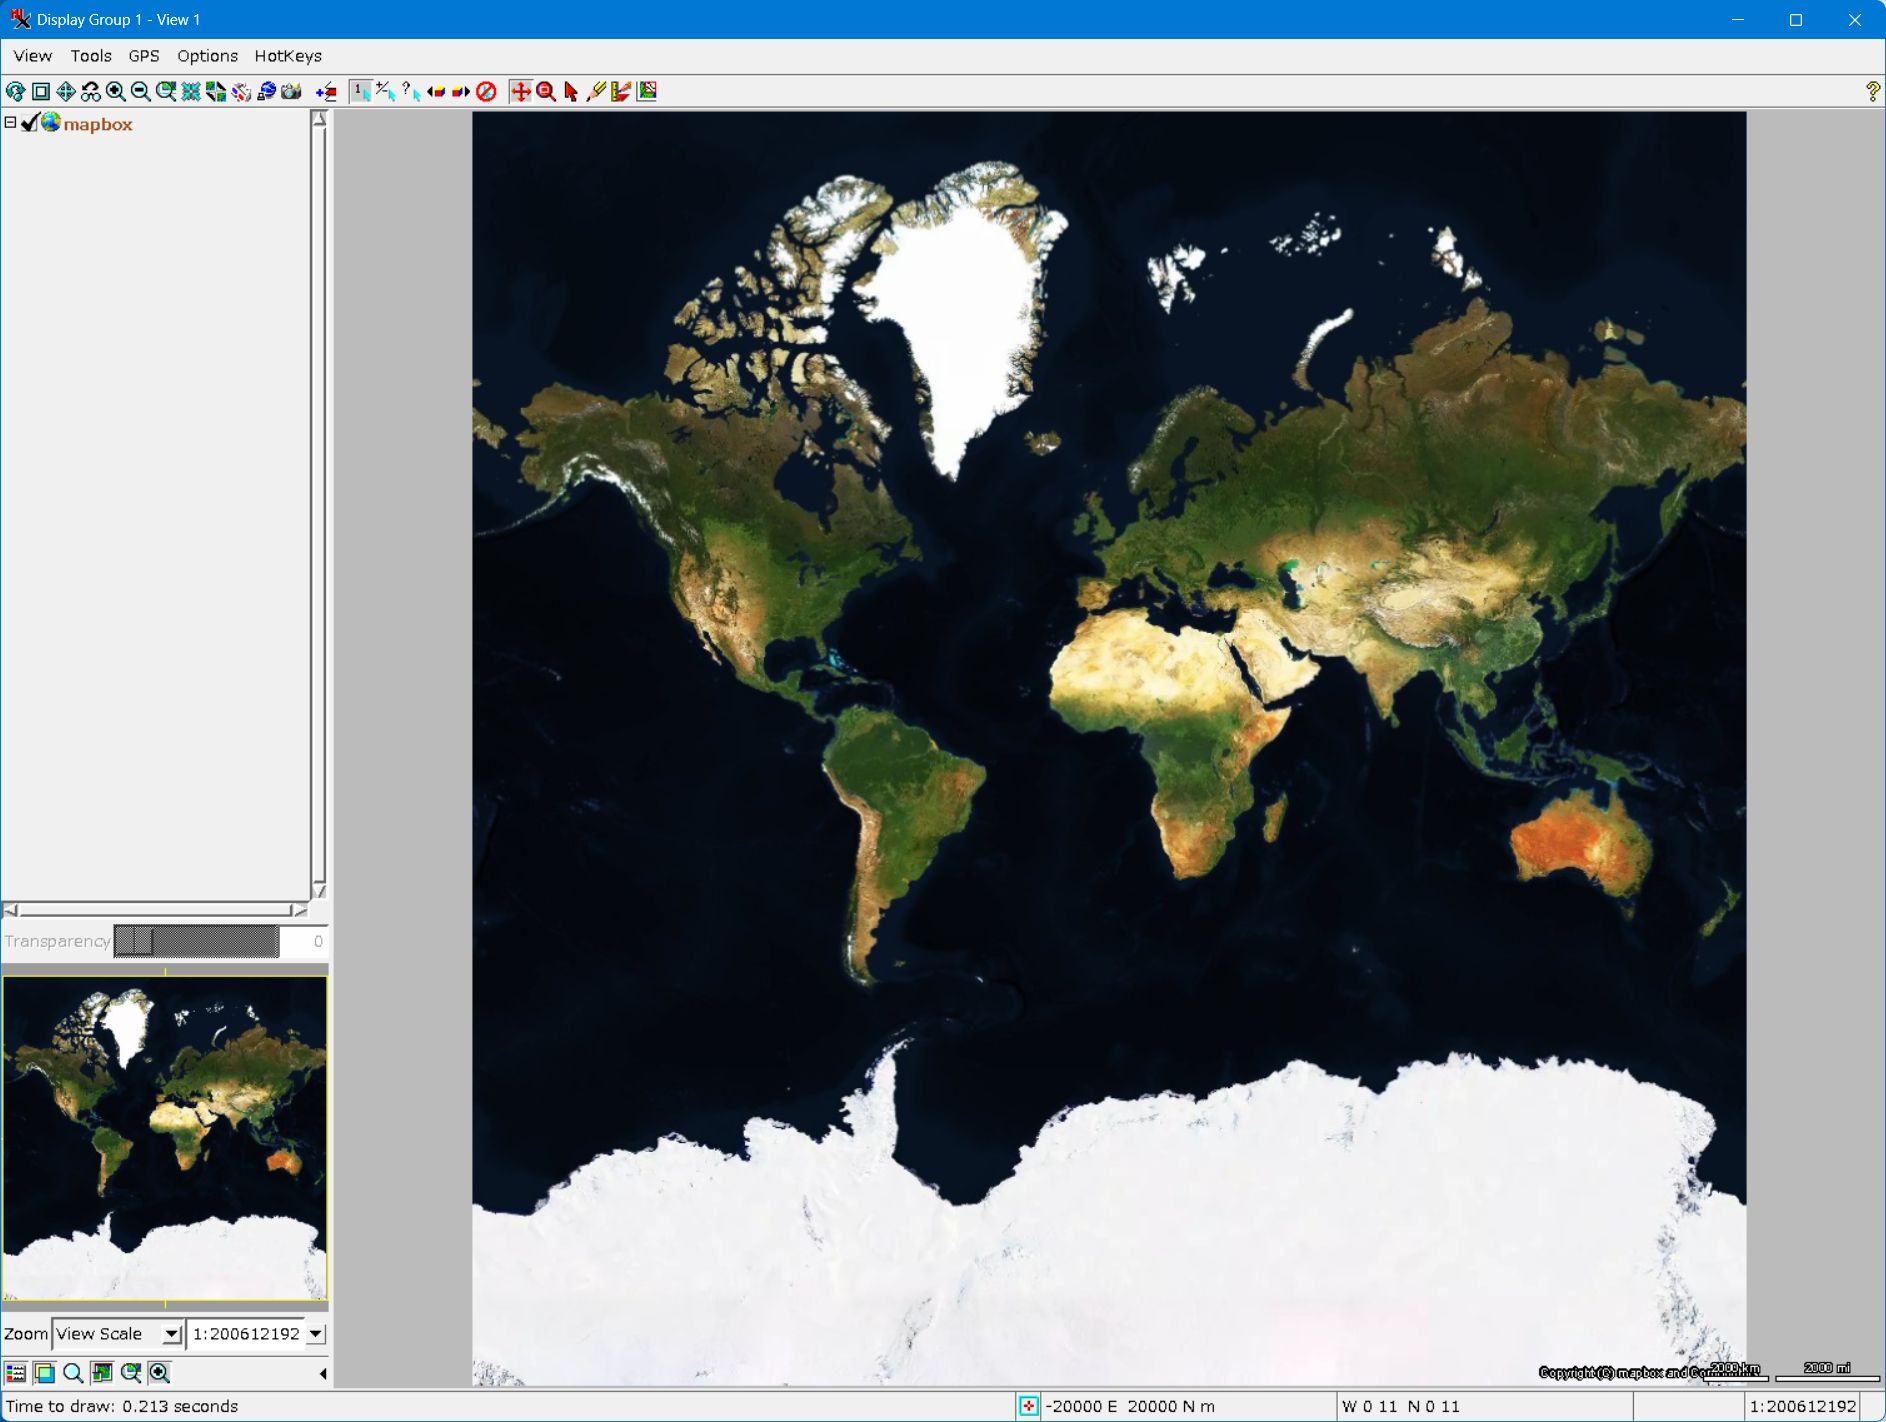Collapse side panel with left arrow button
Viewport: 1886px width, 1422px height.
[x=322, y=1373]
